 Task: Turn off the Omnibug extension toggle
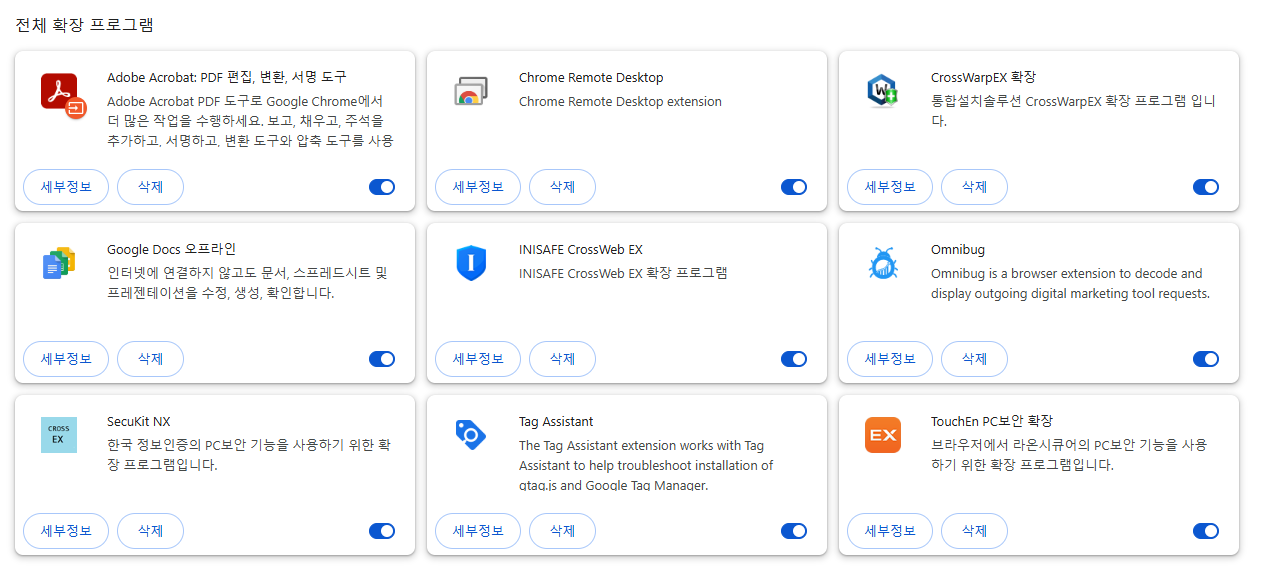[1206, 359]
